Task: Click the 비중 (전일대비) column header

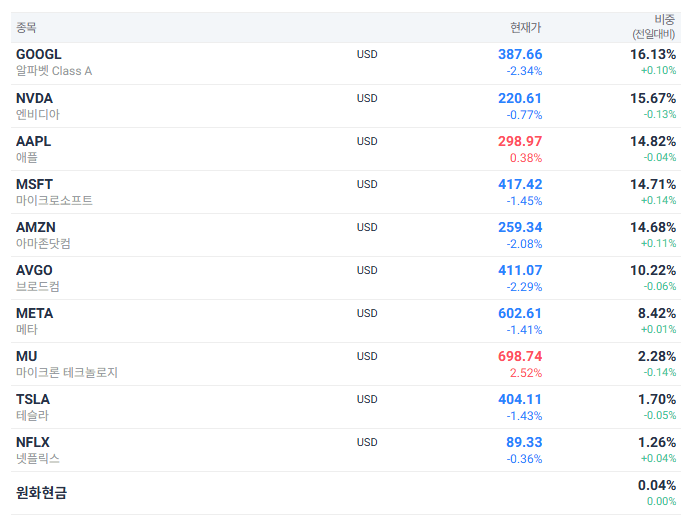Action: 654,27
